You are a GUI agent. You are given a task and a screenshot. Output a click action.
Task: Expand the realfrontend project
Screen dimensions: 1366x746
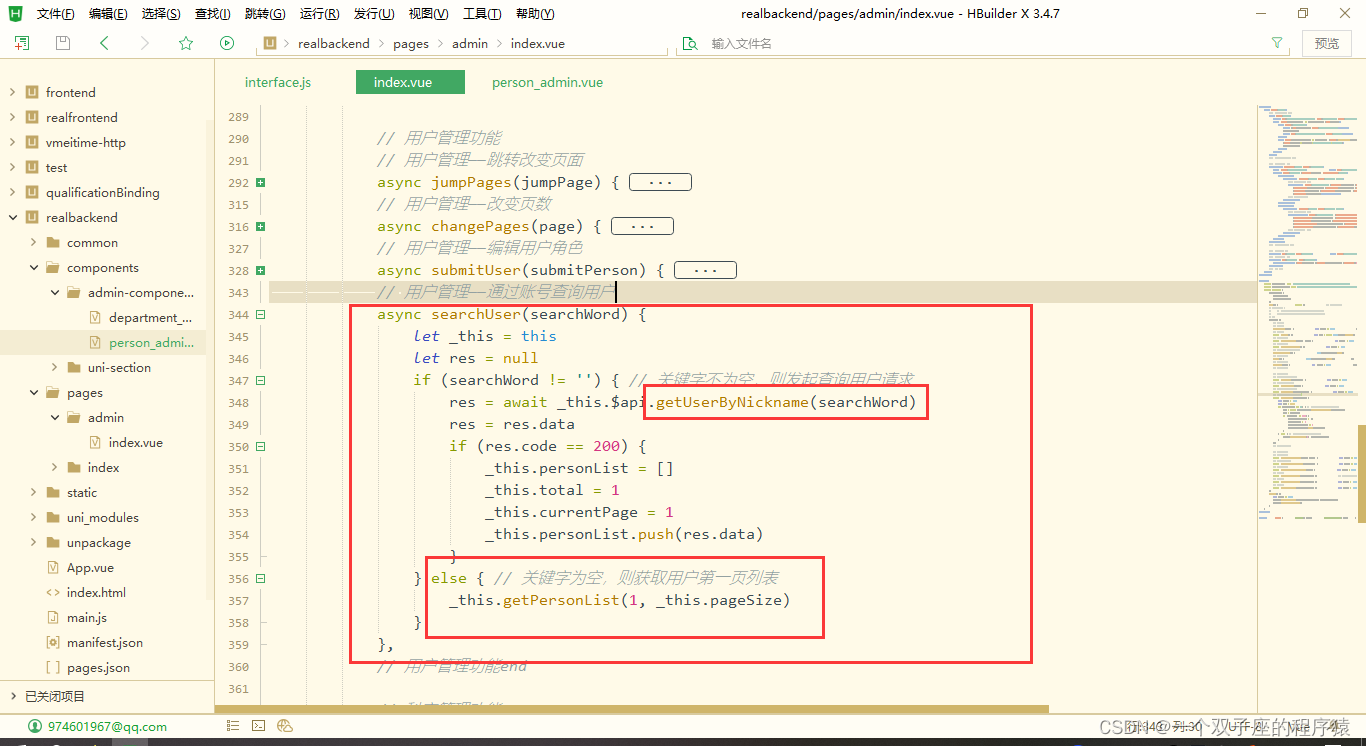(12, 117)
